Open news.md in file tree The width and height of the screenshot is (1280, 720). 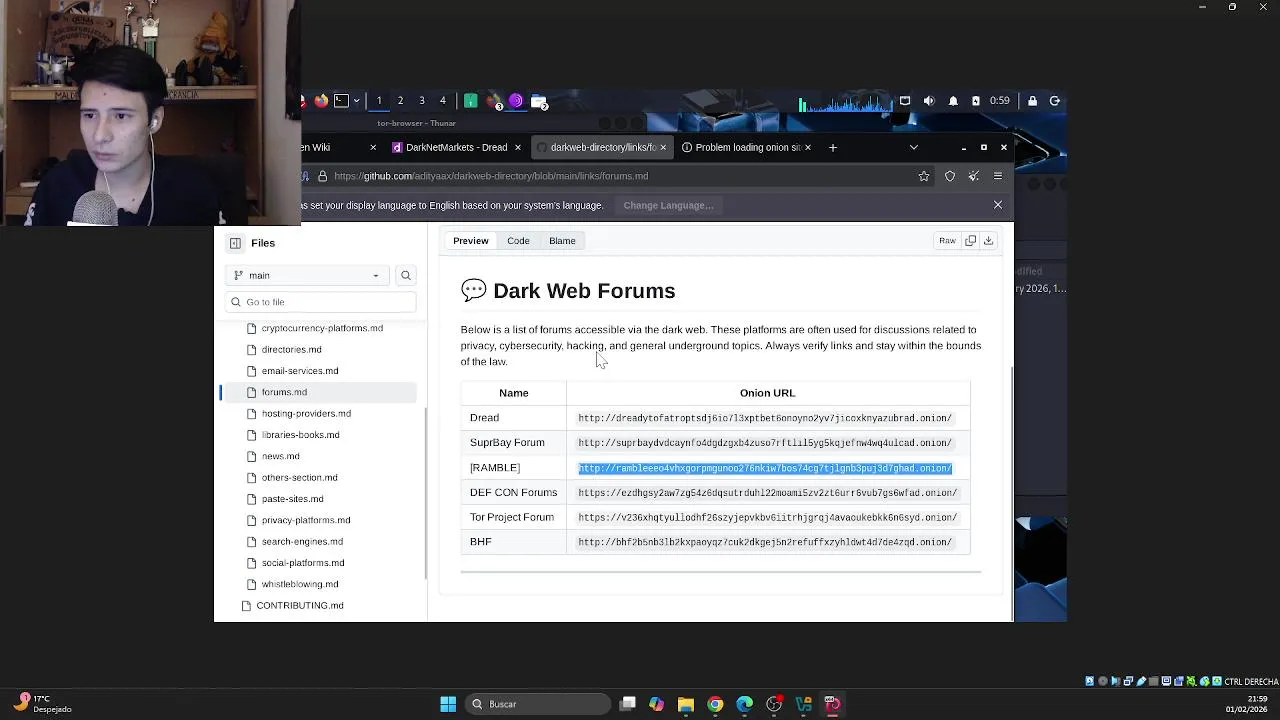pos(280,456)
